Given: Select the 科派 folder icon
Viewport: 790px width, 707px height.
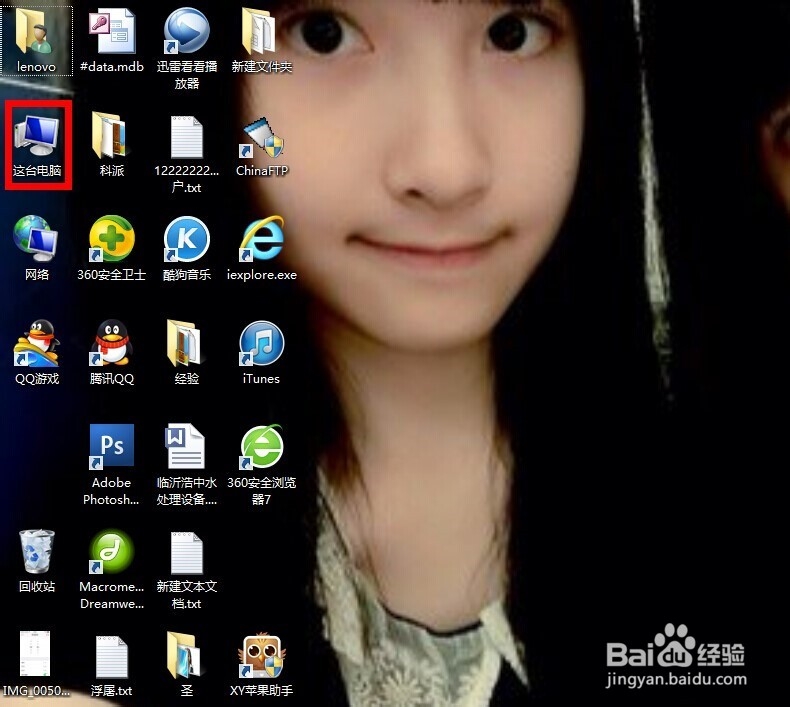Looking at the screenshot, I should point(110,135).
